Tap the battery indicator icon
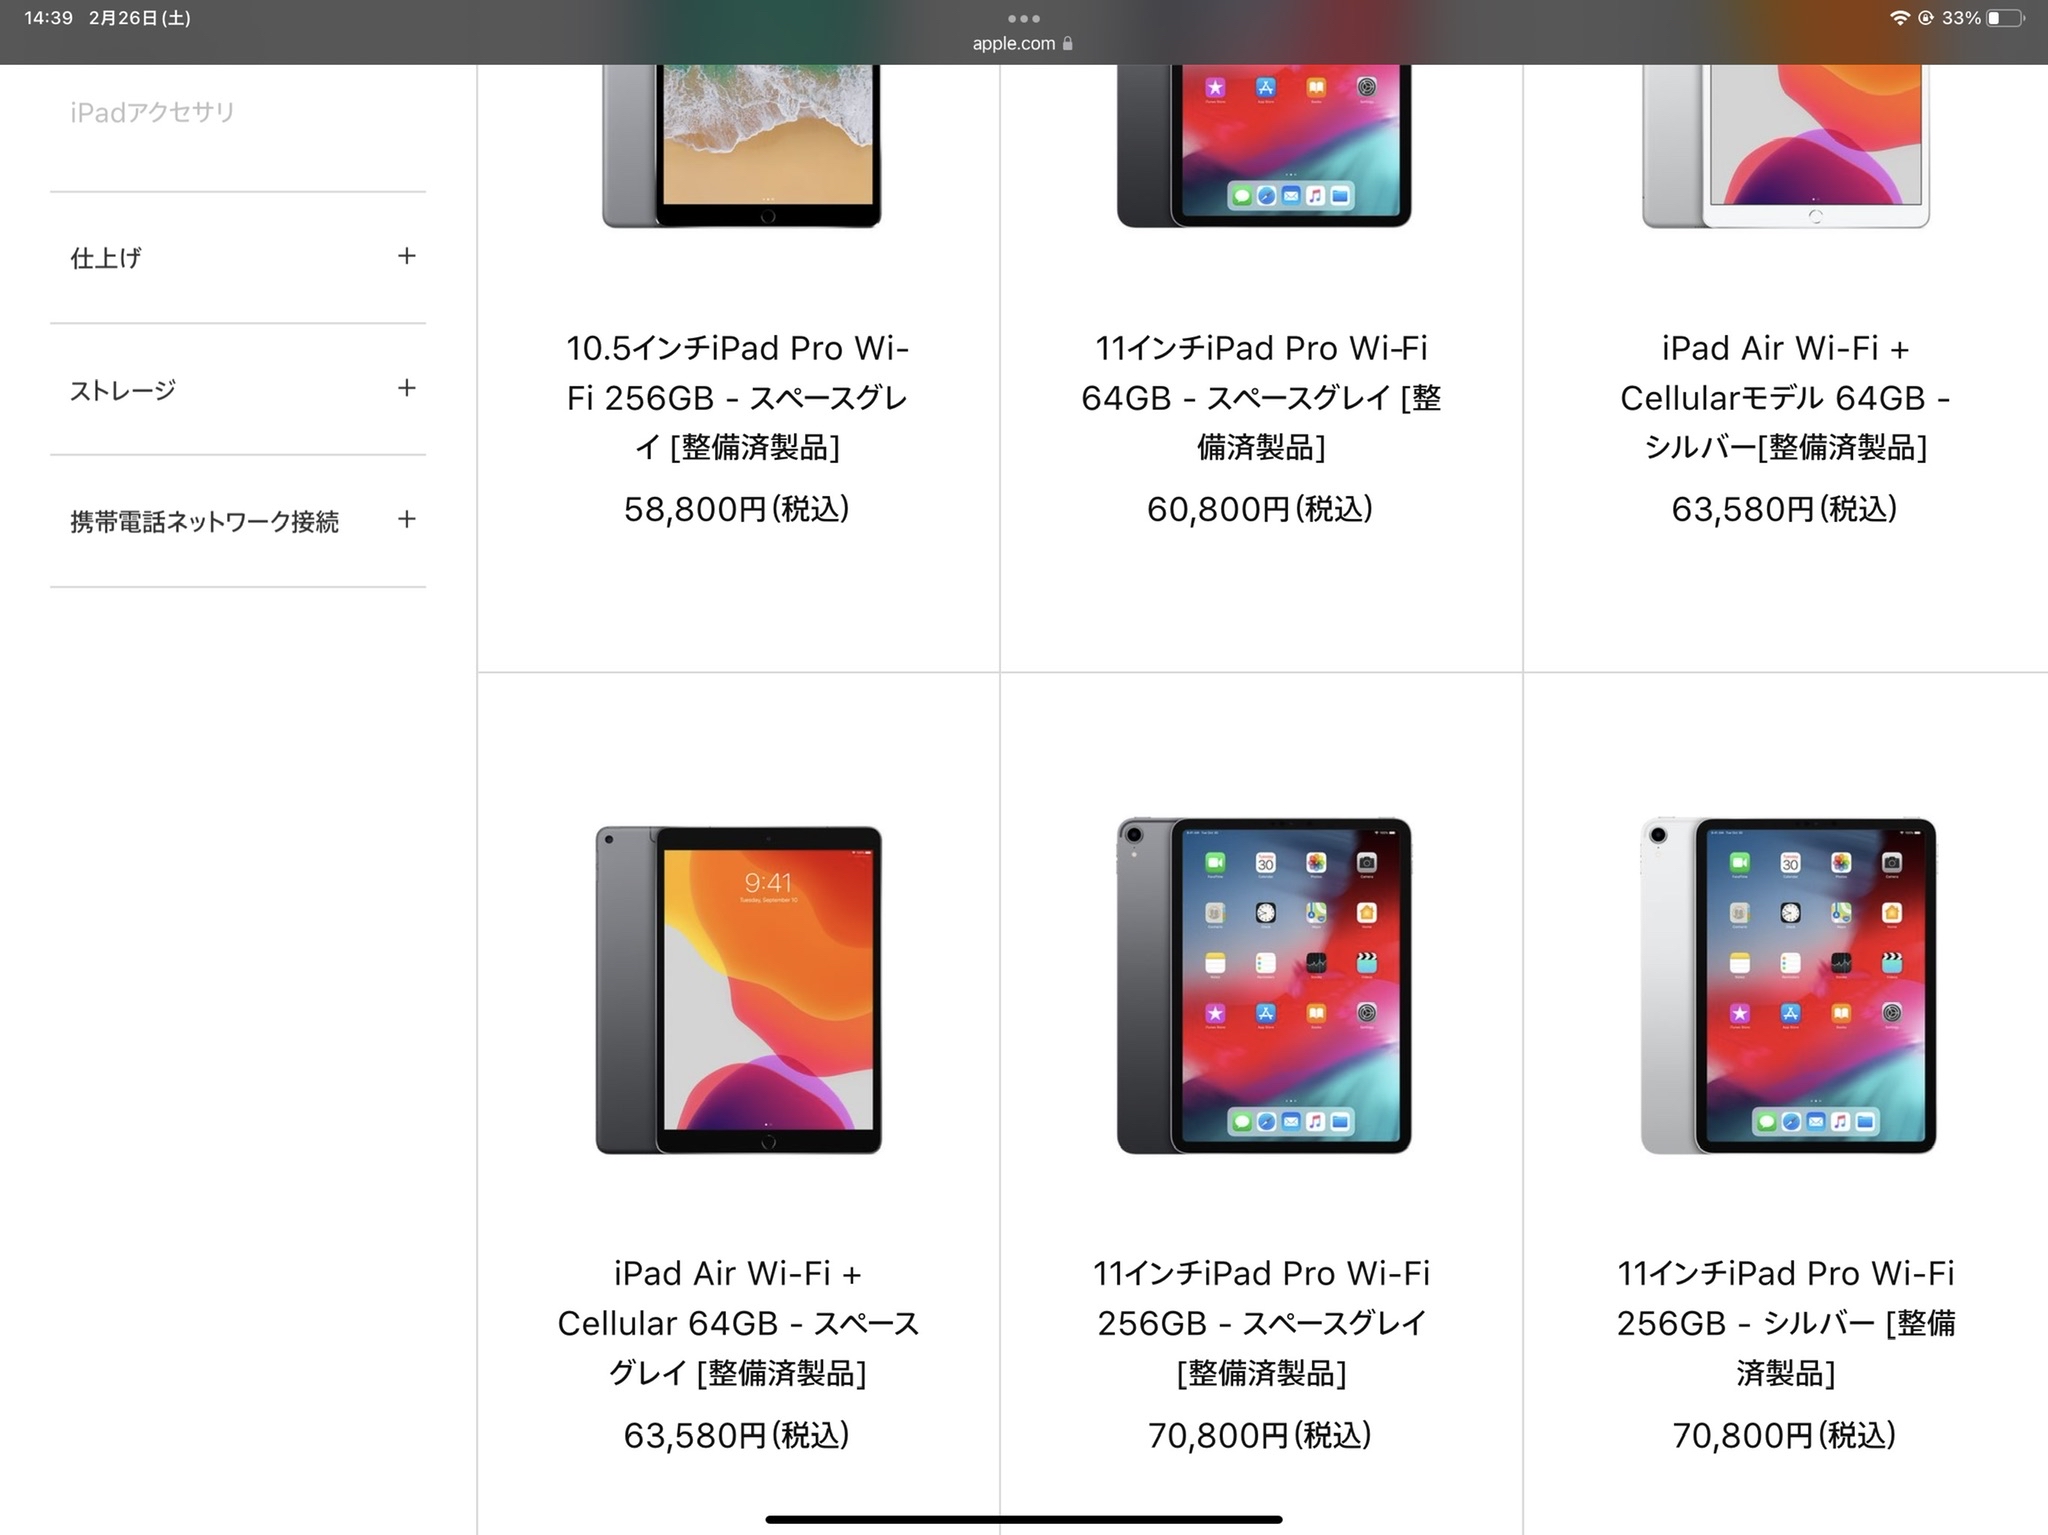The image size is (2048, 1535). (x=2005, y=18)
